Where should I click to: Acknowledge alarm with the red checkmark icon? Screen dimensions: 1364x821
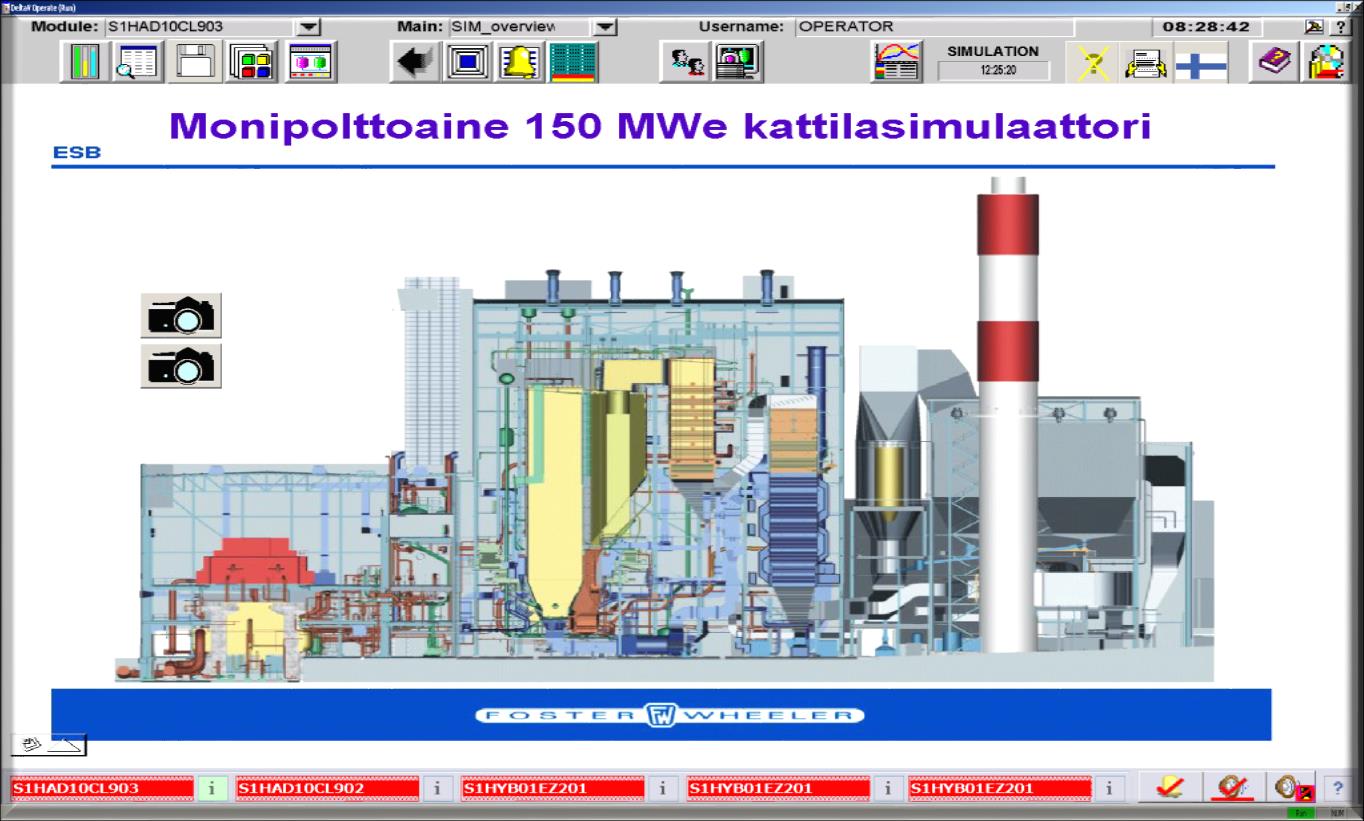pos(1168,788)
